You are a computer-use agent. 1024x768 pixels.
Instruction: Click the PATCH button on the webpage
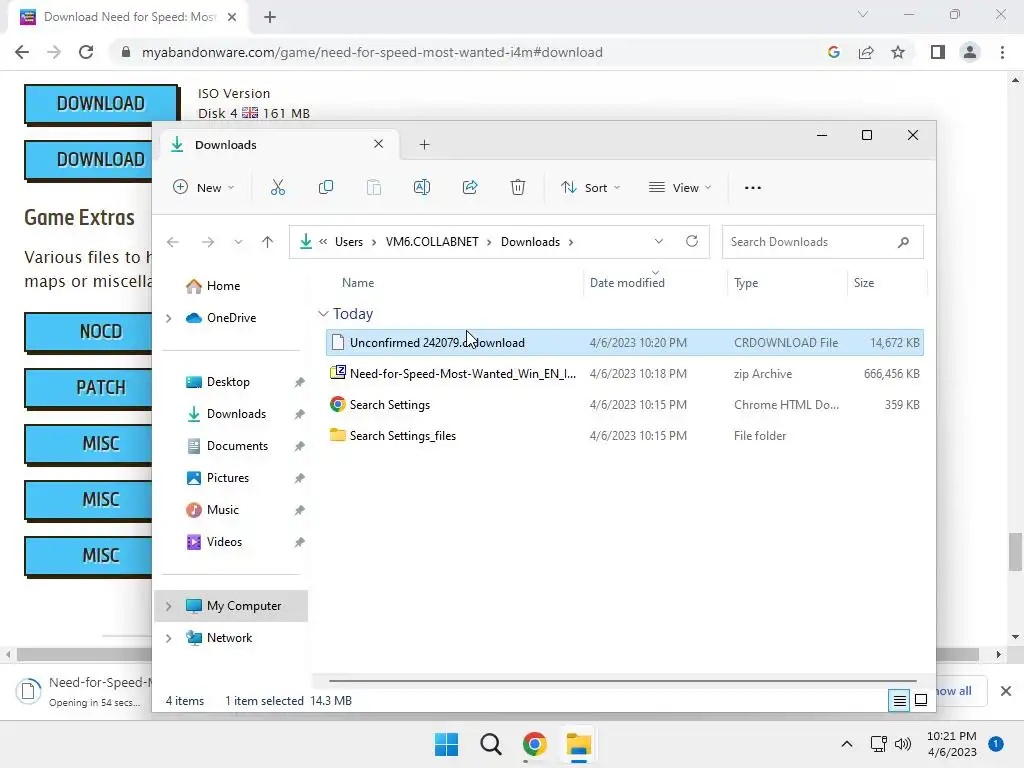[89, 388]
